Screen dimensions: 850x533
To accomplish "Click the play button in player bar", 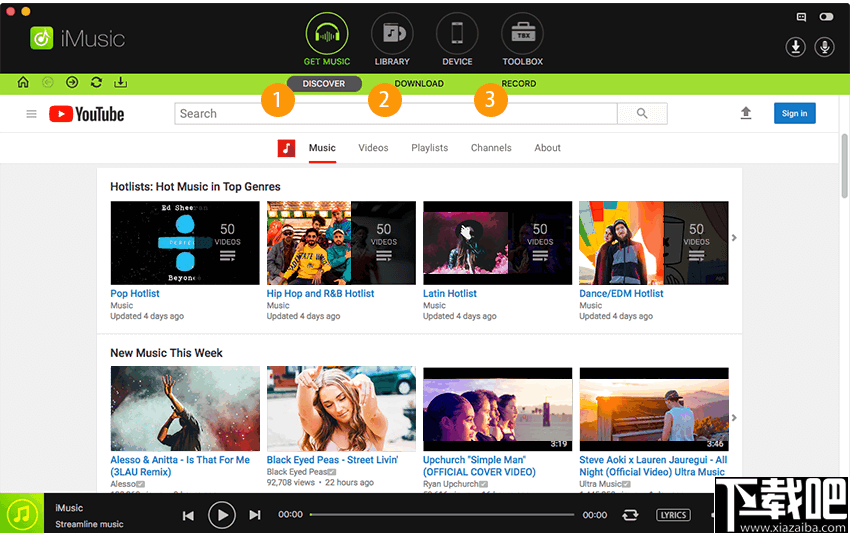I will point(222,515).
